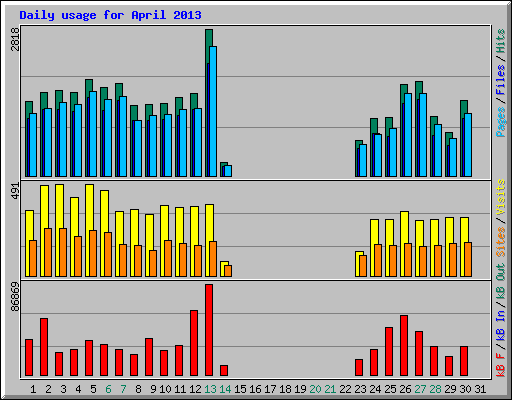Click day 1 on the x-axis
The height and width of the screenshot is (400, 512).
[33, 389]
